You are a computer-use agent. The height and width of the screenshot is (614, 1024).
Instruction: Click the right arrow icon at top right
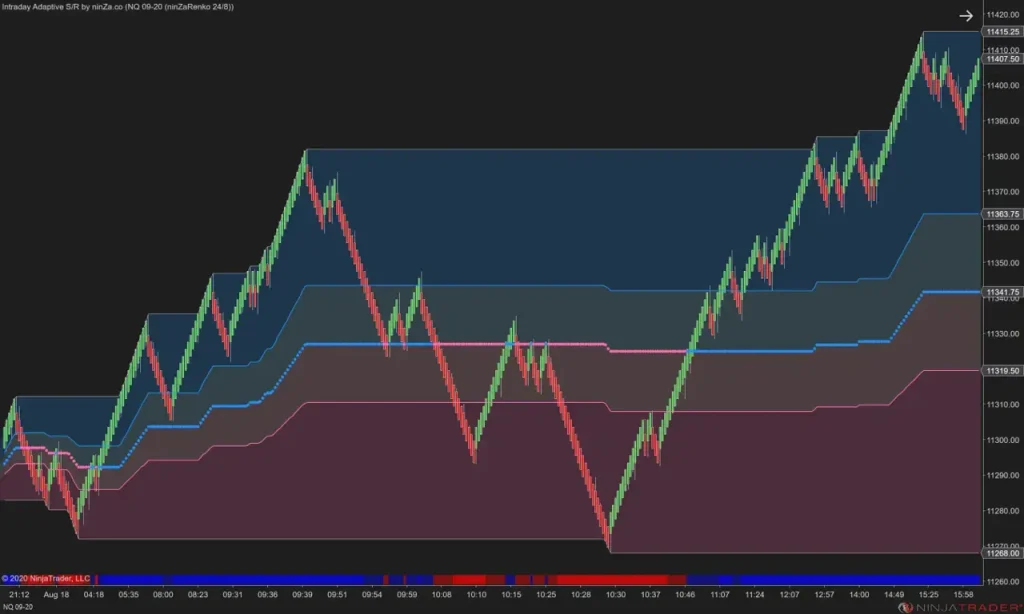point(966,16)
